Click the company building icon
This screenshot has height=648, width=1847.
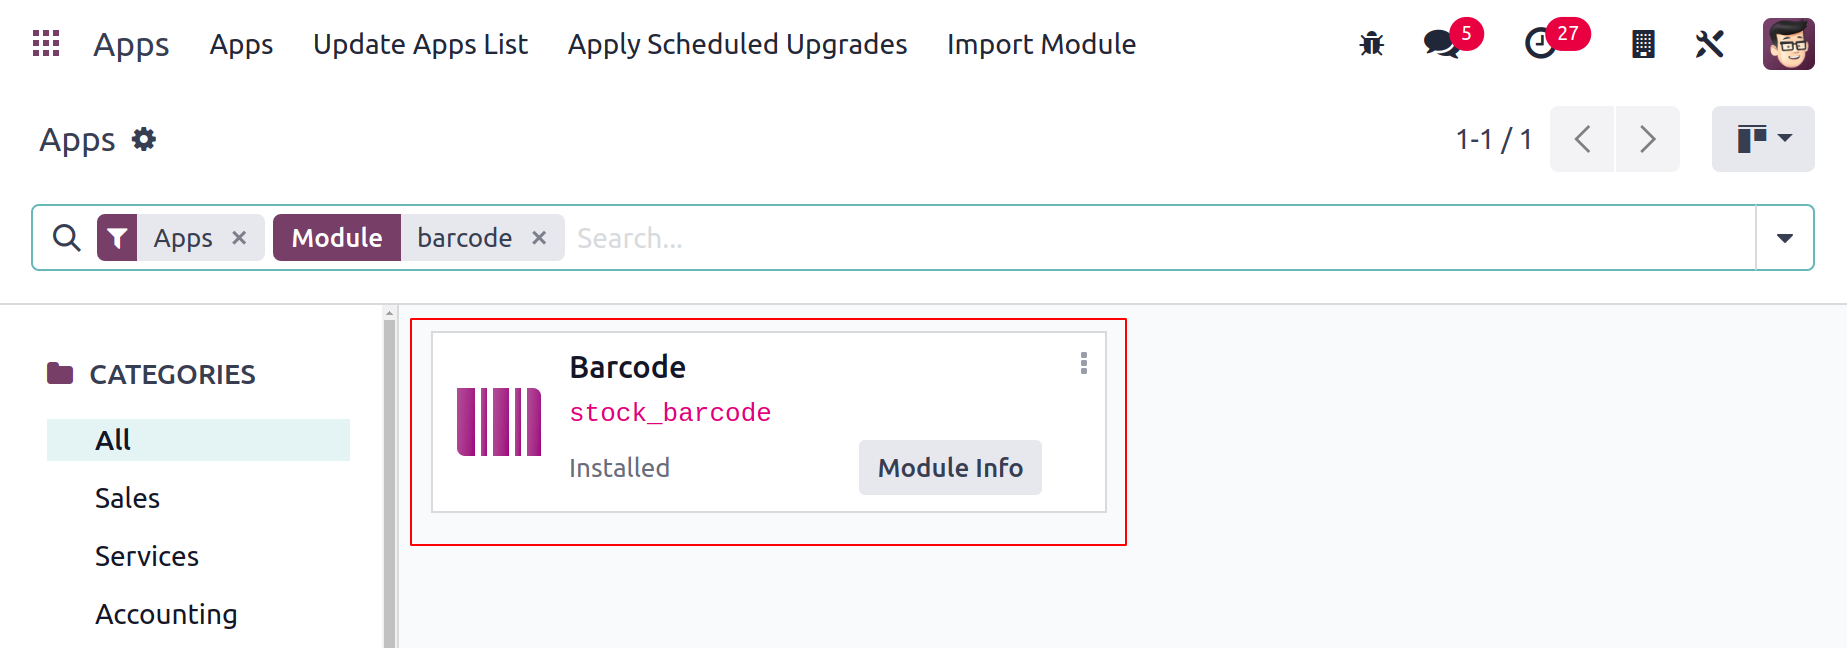[1642, 44]
